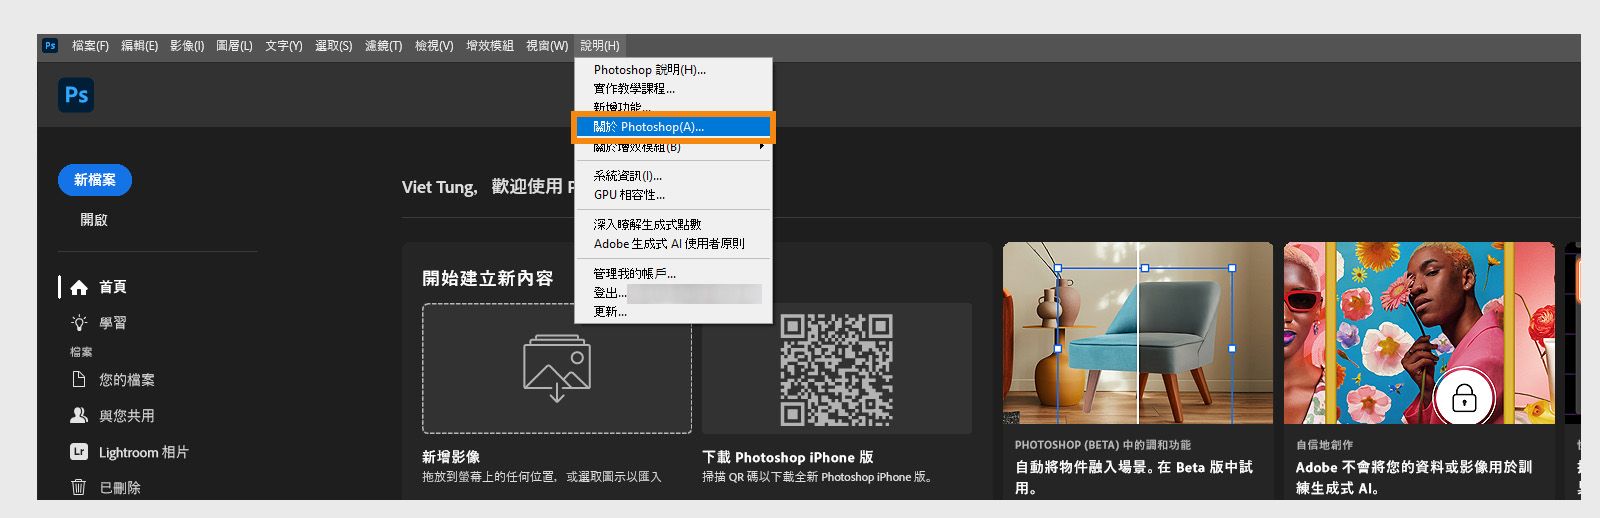Open 已刪除 in the sidebar
This screenshot has width=1600, height=518.
pyautogui.click(x=119, y=488)
